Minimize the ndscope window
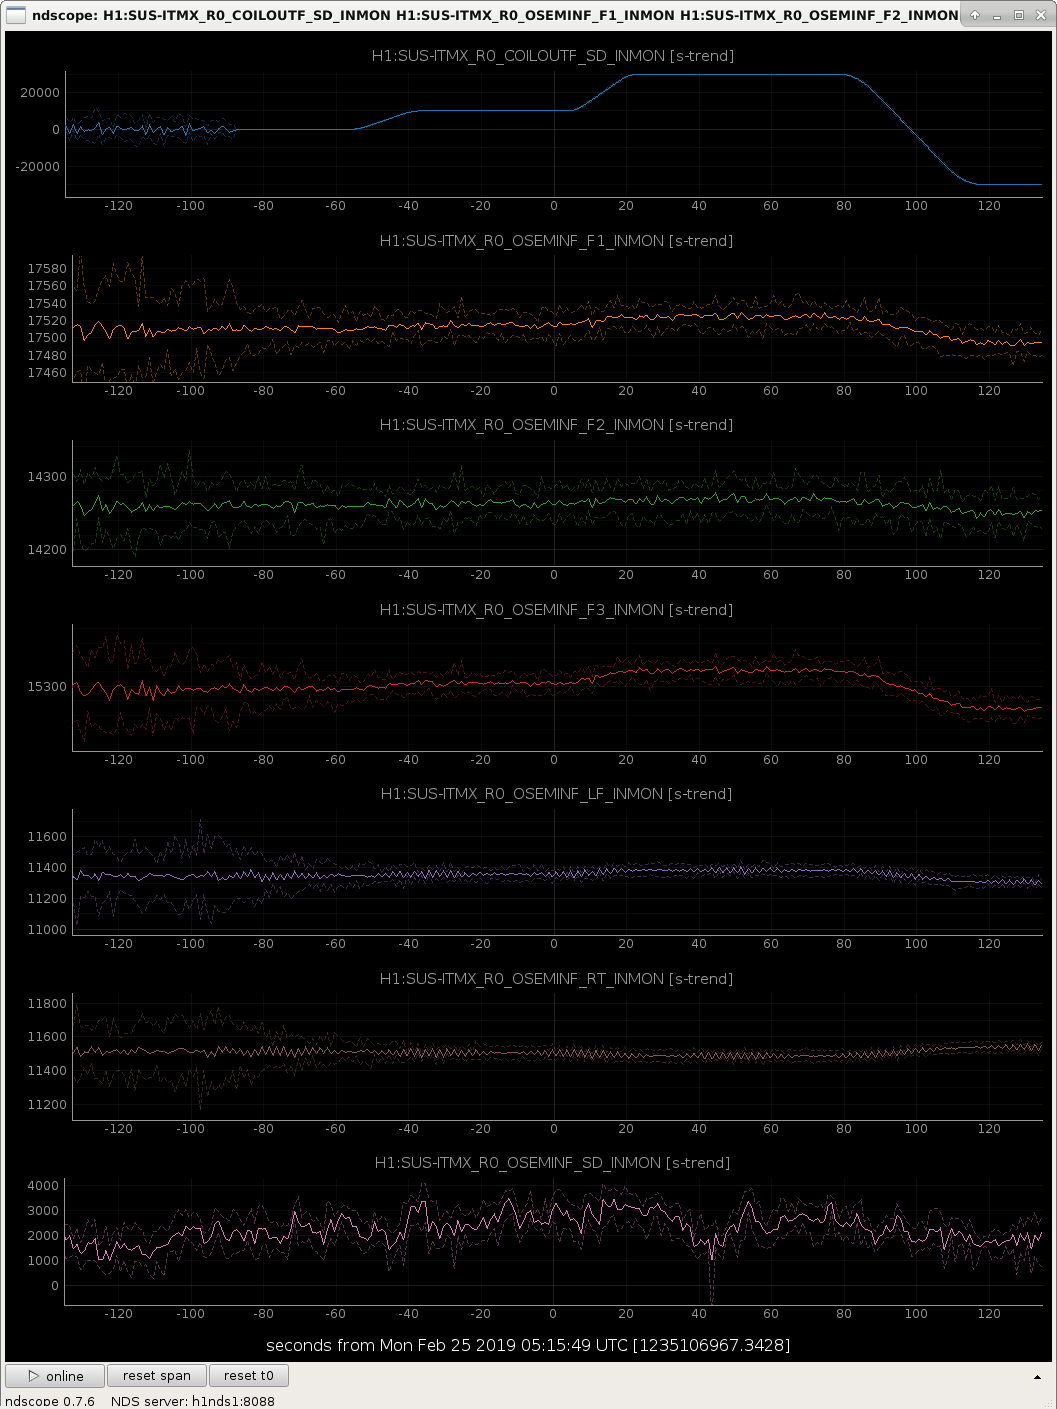Screen dimensions: 1057x1409 [x=997, y=15]
